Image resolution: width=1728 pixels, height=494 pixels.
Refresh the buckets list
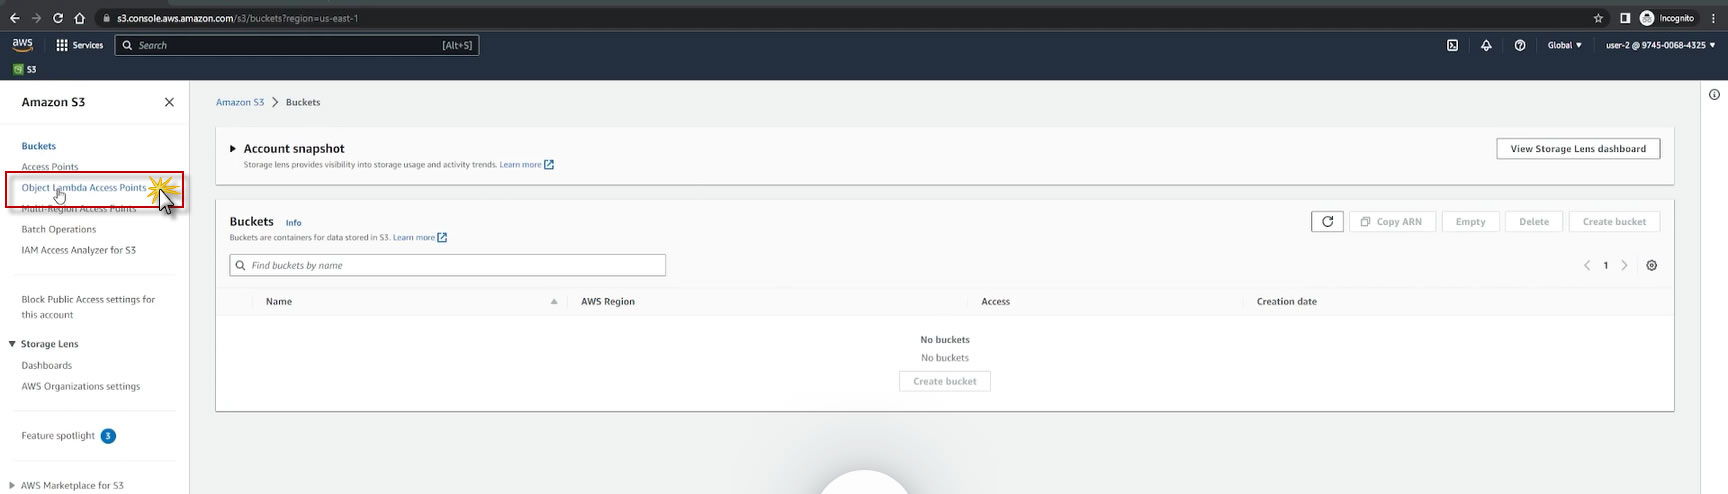1327,222
